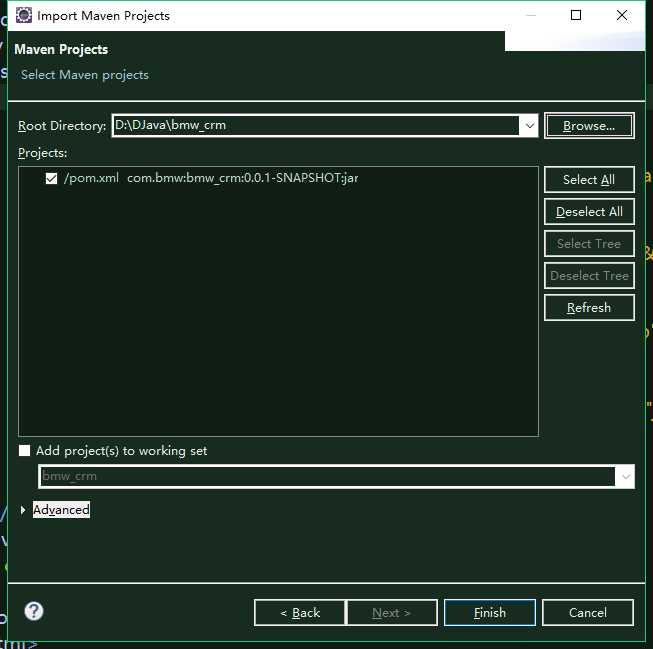This screenshot has width=653, height=649.
Task: Enable Add project(s) to working set
Action: tap(25, 450)
